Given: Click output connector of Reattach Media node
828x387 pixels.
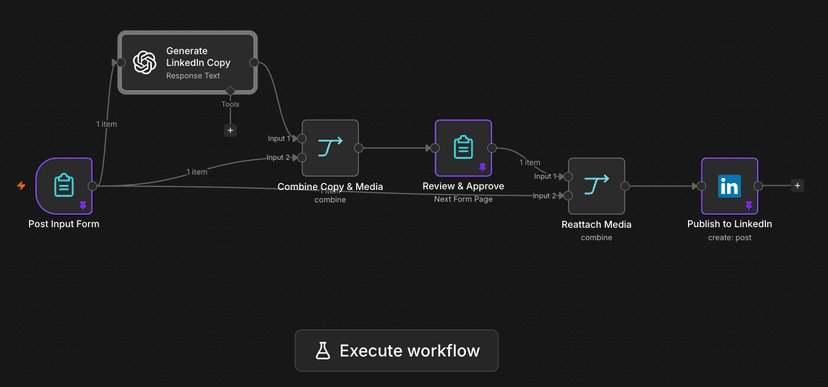Looking at the screenshot, I should [x=625, y=186].
